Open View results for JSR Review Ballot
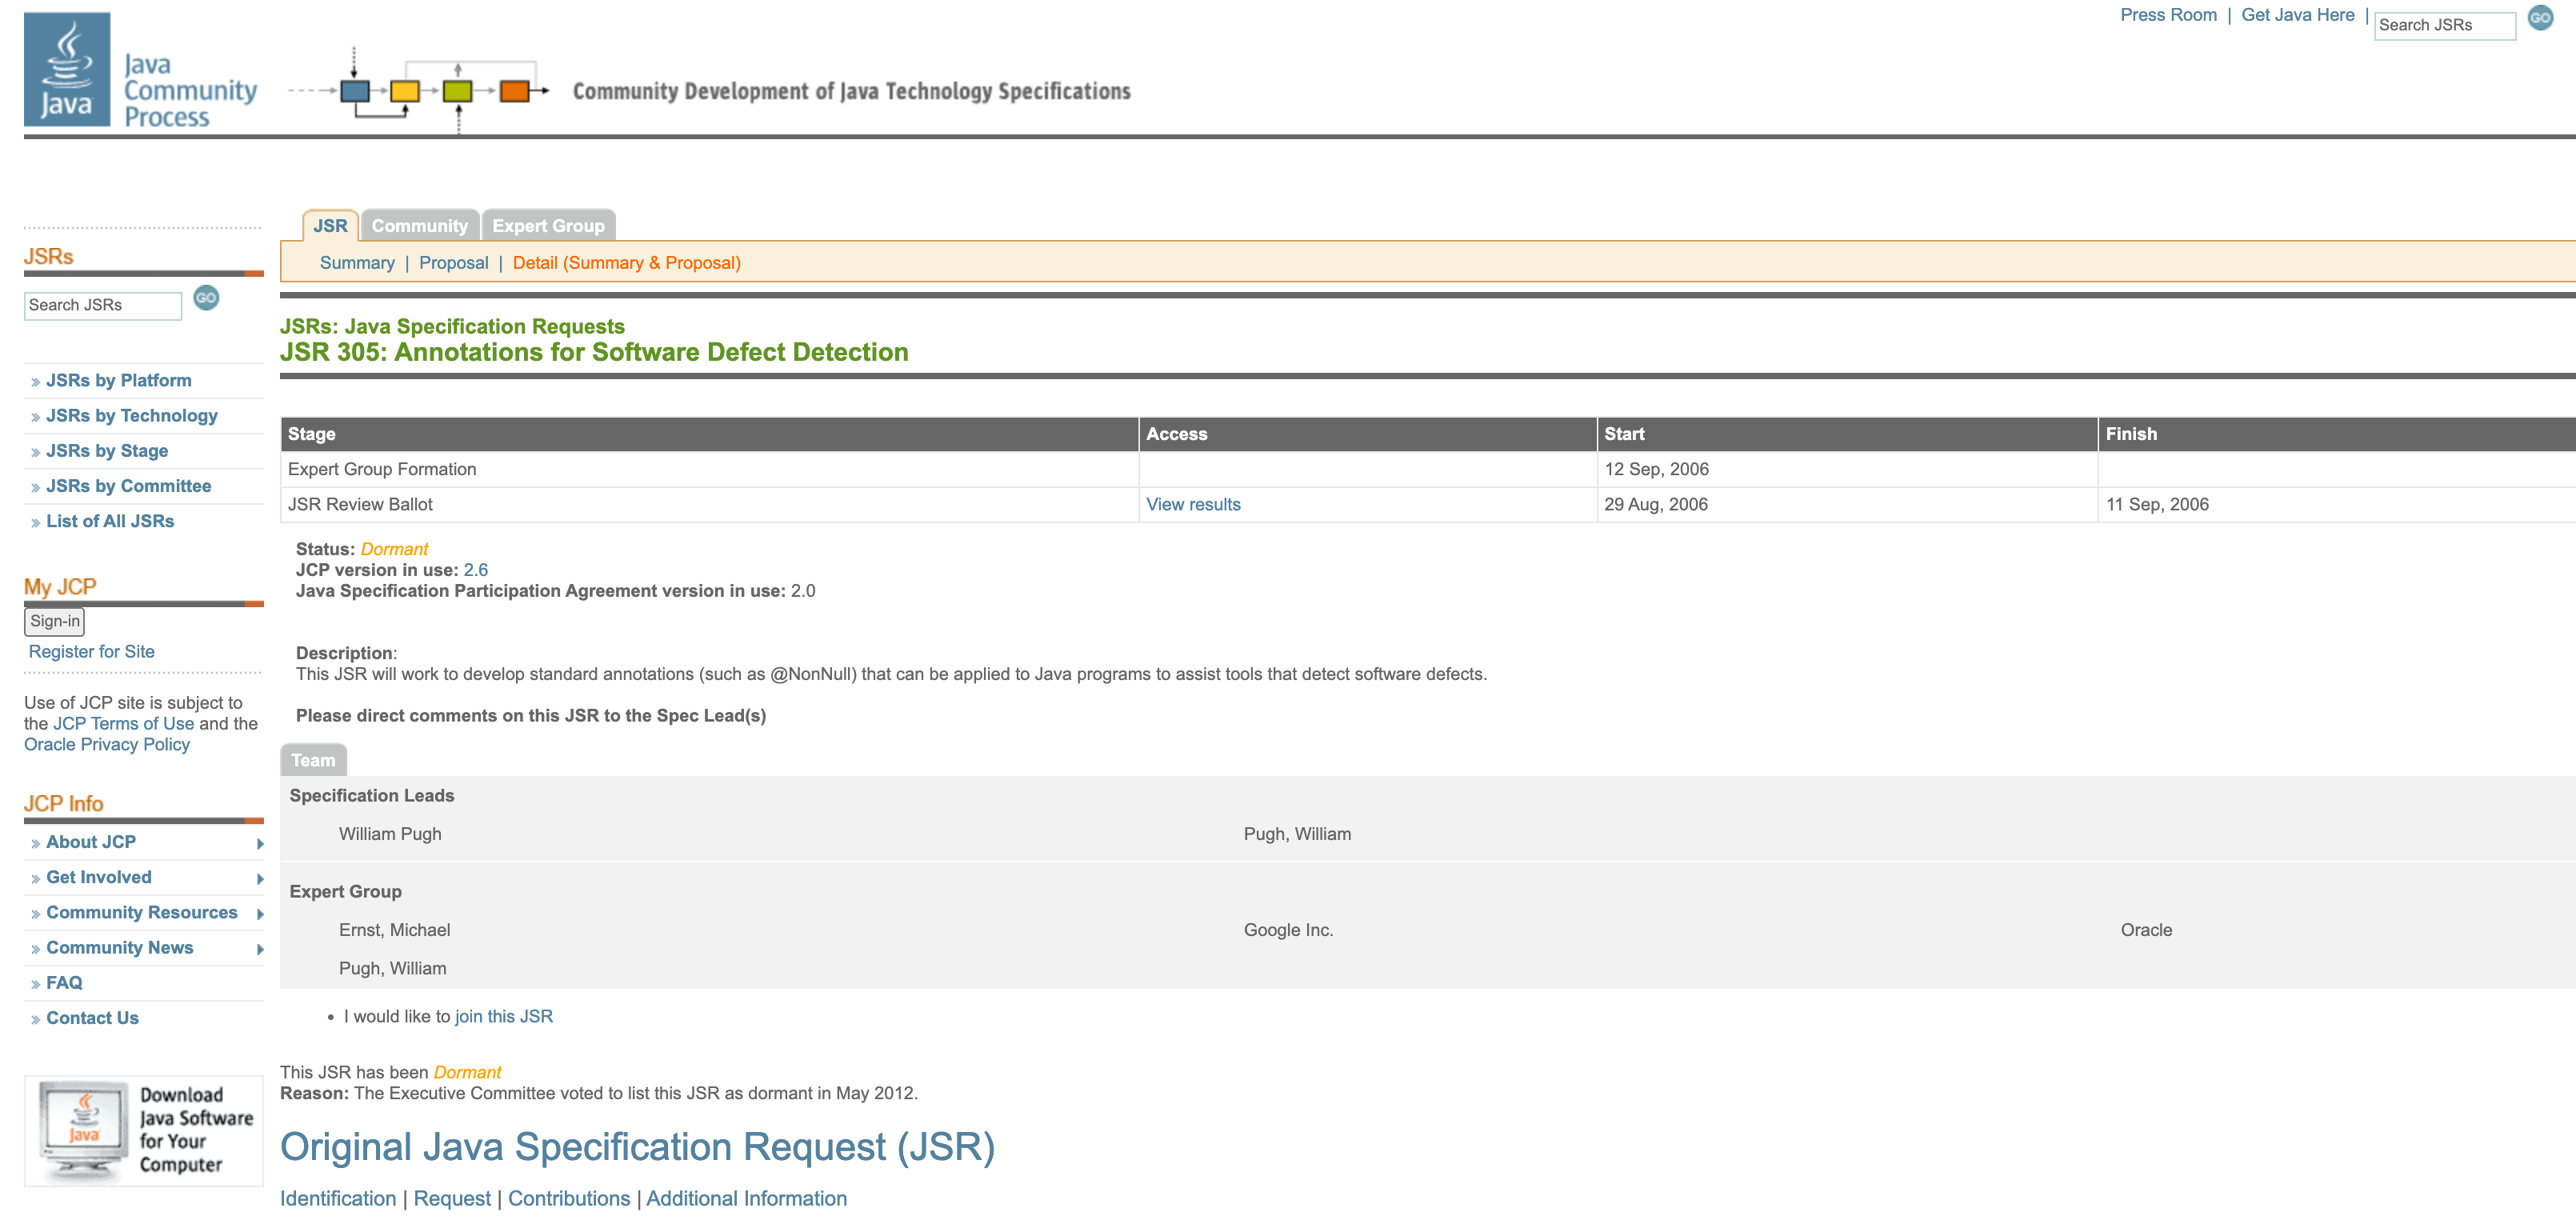The image size is (2576, 1216). 1192,505
